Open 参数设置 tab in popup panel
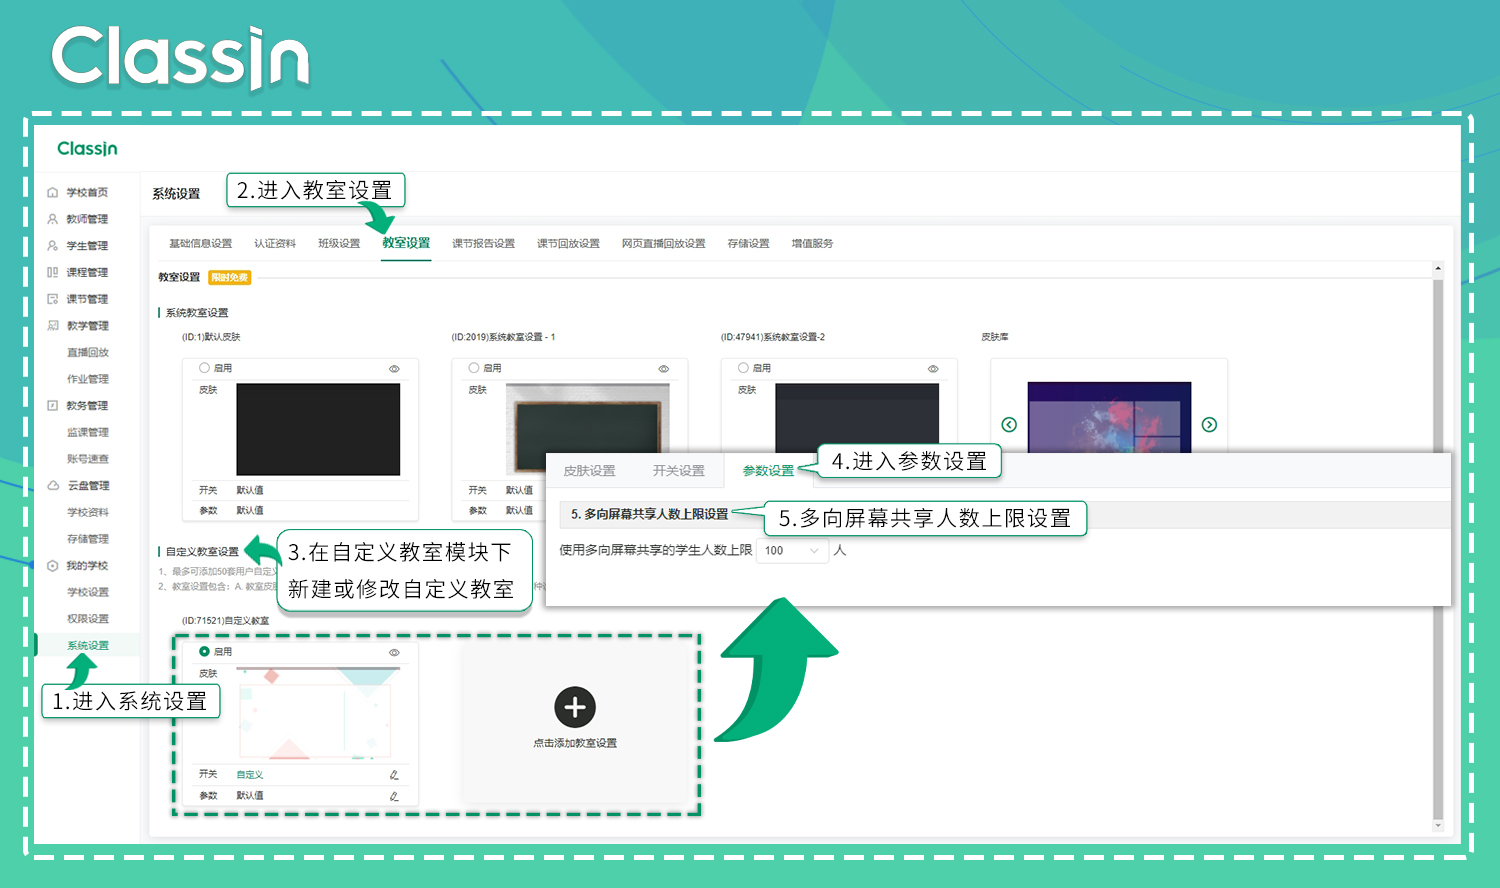 768,471
